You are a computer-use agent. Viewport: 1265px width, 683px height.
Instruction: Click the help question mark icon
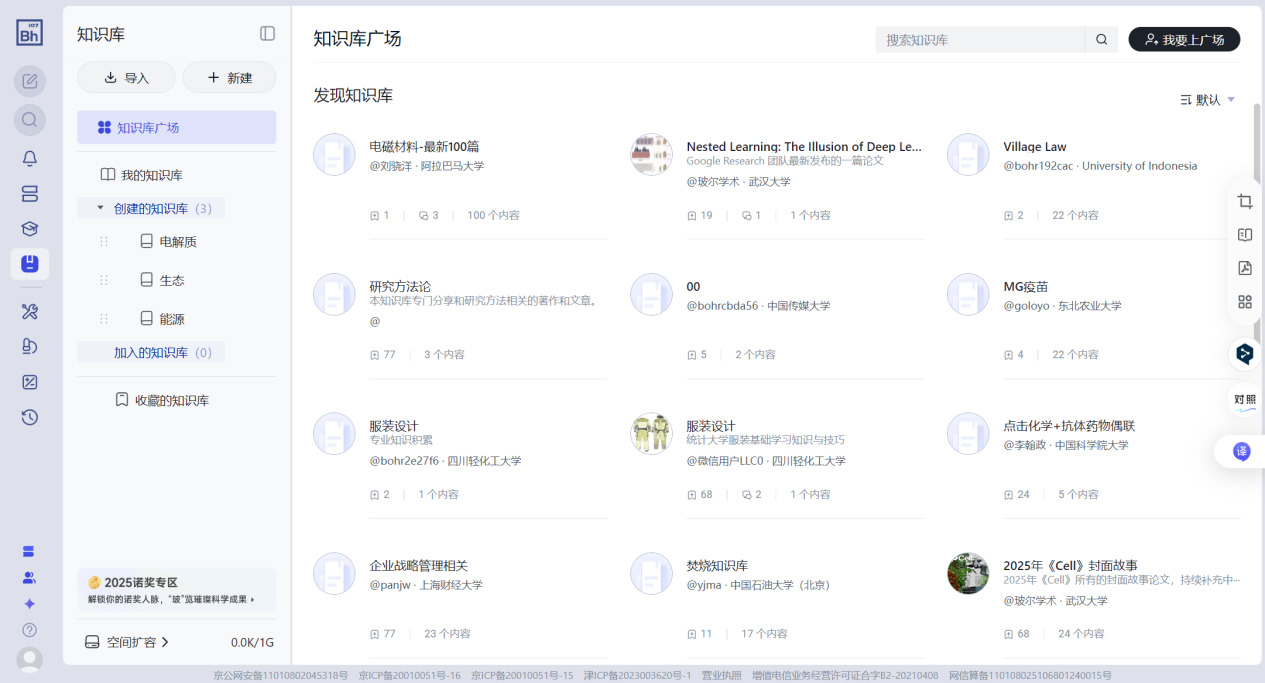click(30, 630)
